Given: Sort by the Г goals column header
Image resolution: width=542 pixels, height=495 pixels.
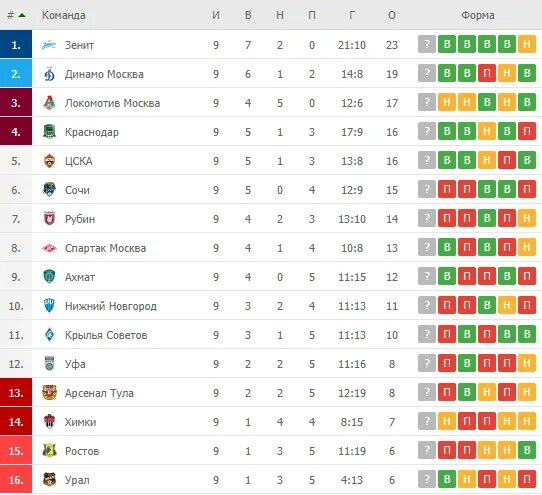Looking at the screenshot, I should 352,15.
